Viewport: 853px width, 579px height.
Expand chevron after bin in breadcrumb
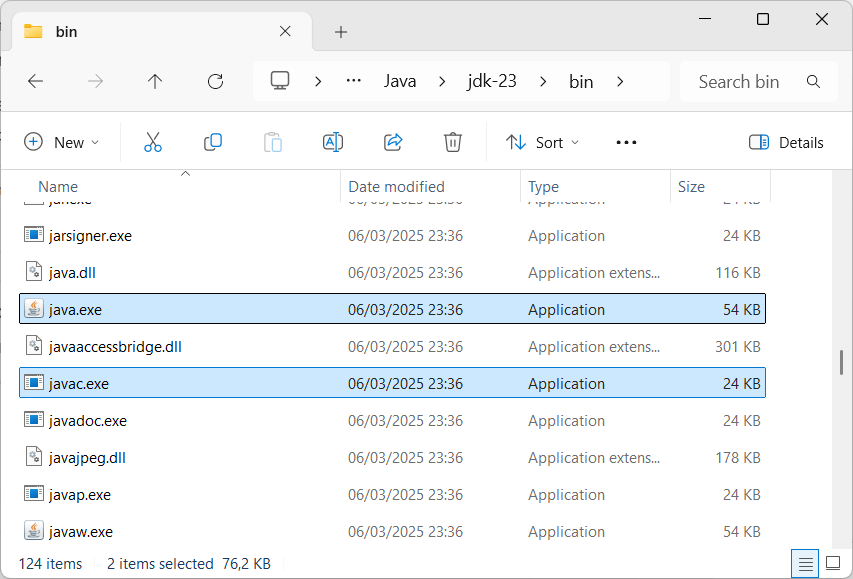[x=620, y=82]
